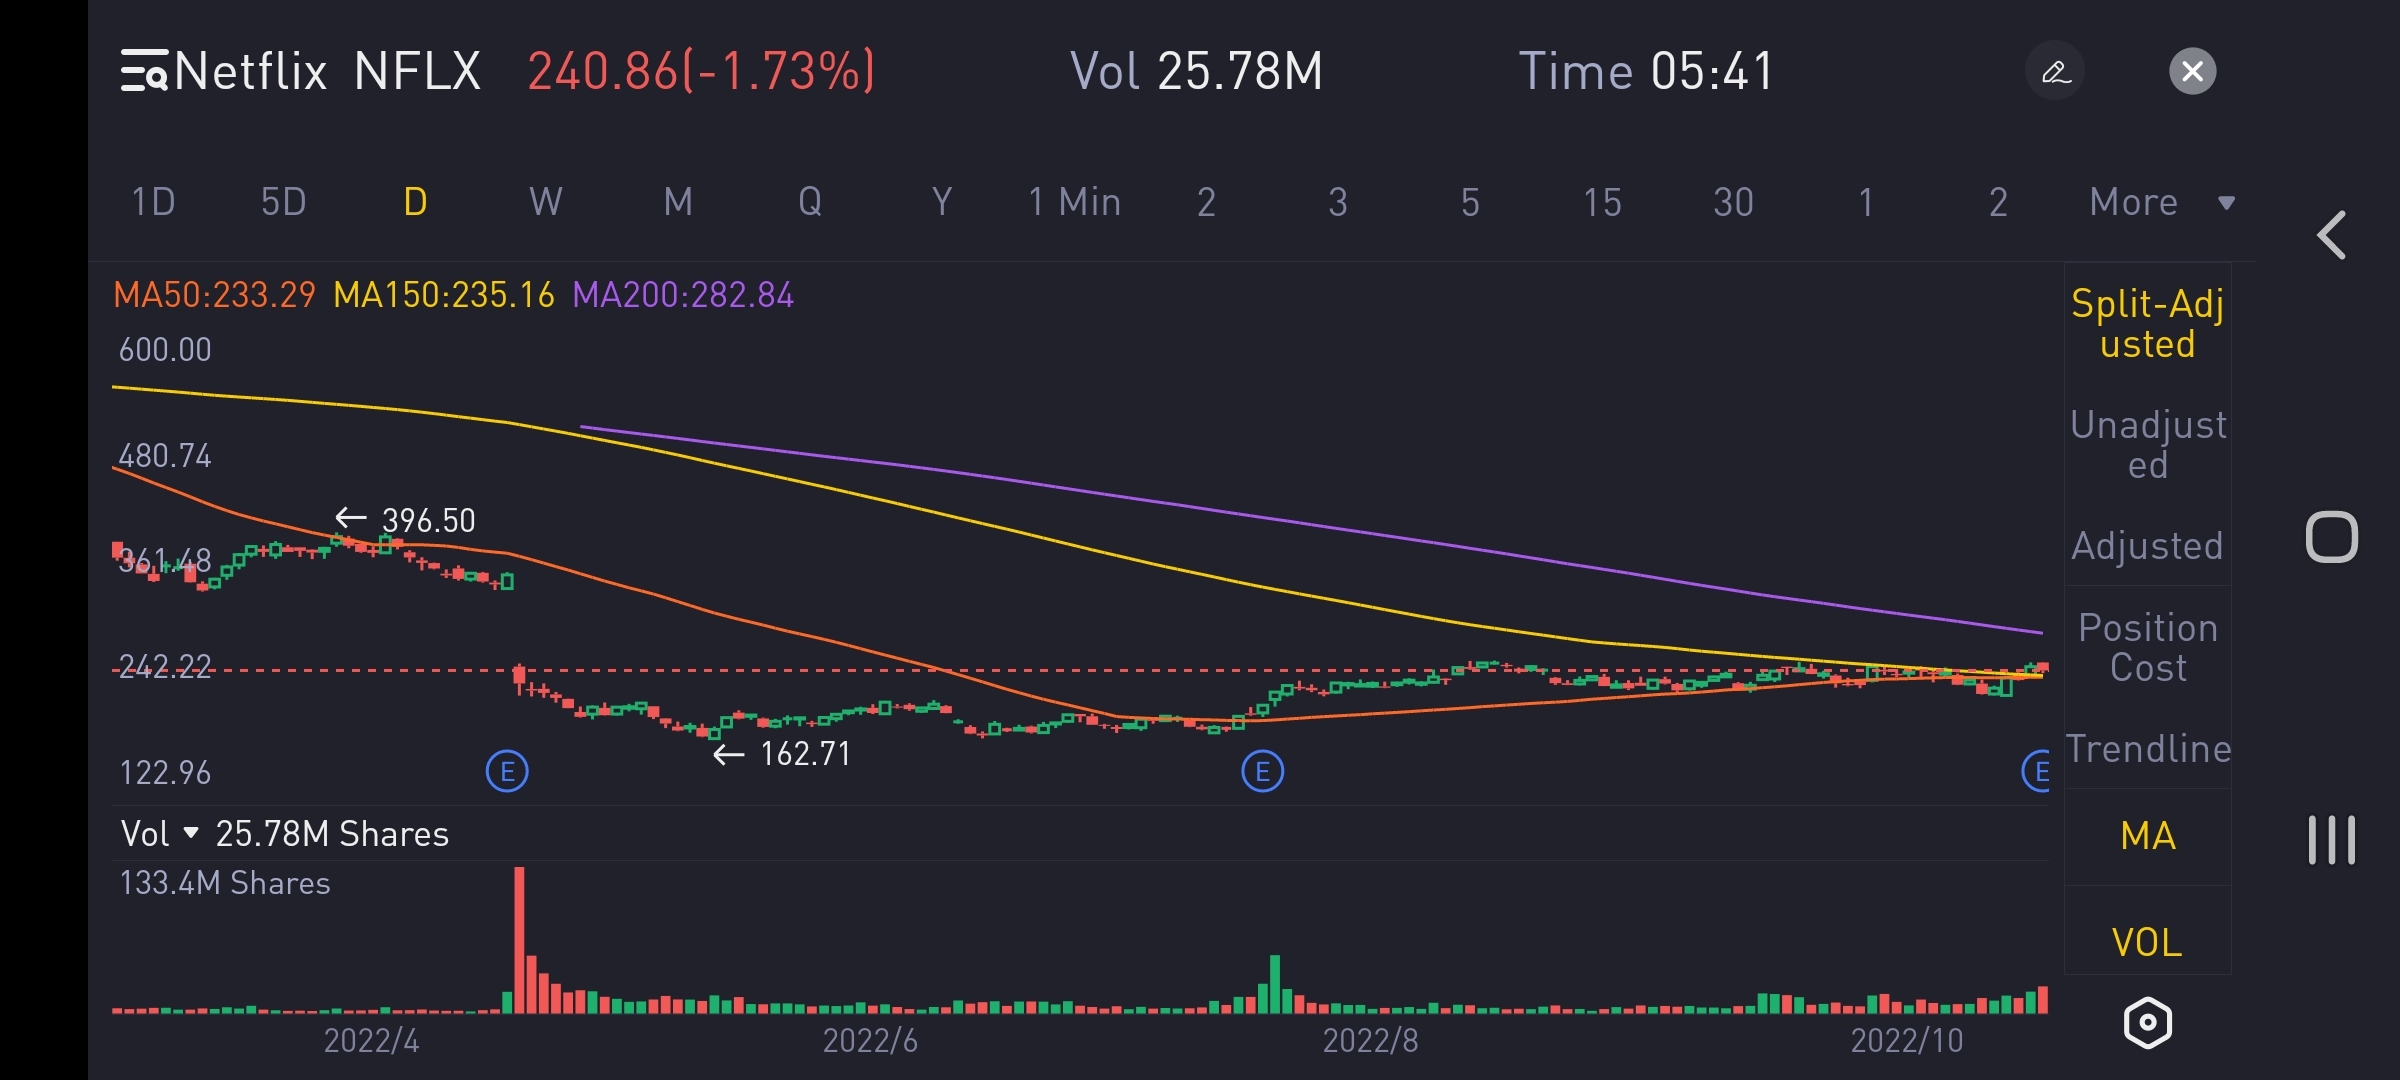Open the hexagon chart settings icon
The width and height of the screenshot is (2400, 1080).
click(2147, 1022)
